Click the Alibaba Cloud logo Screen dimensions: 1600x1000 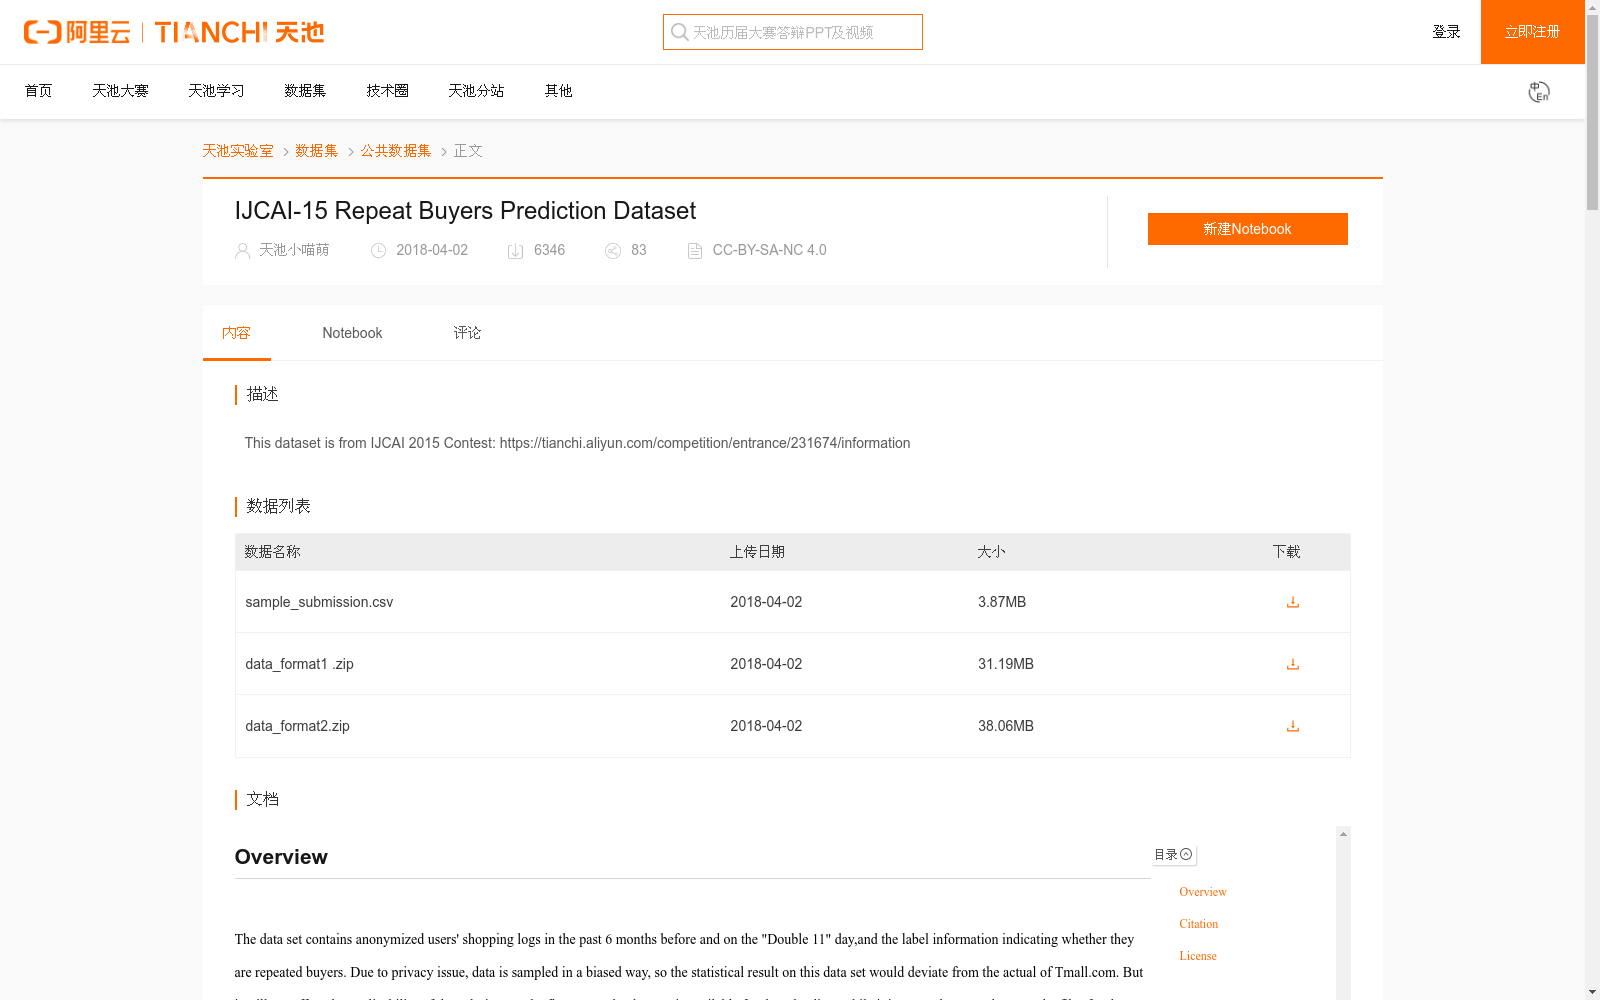(x=77, y=32)
